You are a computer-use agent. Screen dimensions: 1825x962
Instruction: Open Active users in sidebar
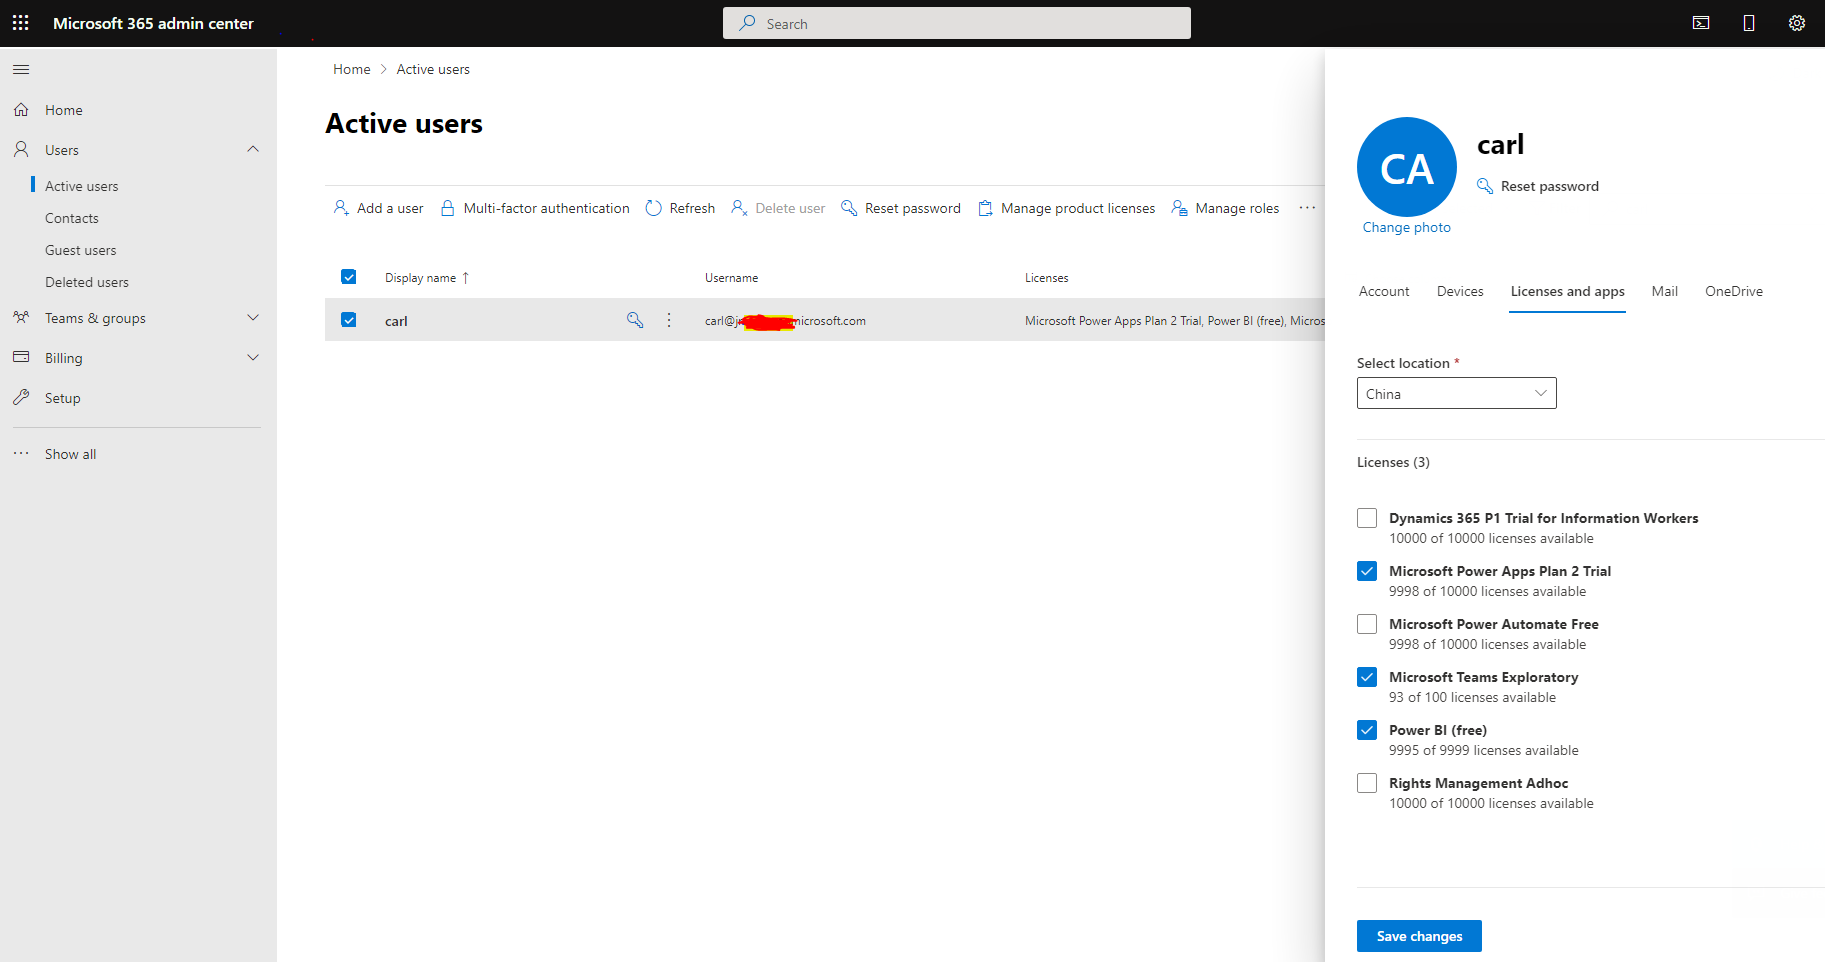pos(82,186)
